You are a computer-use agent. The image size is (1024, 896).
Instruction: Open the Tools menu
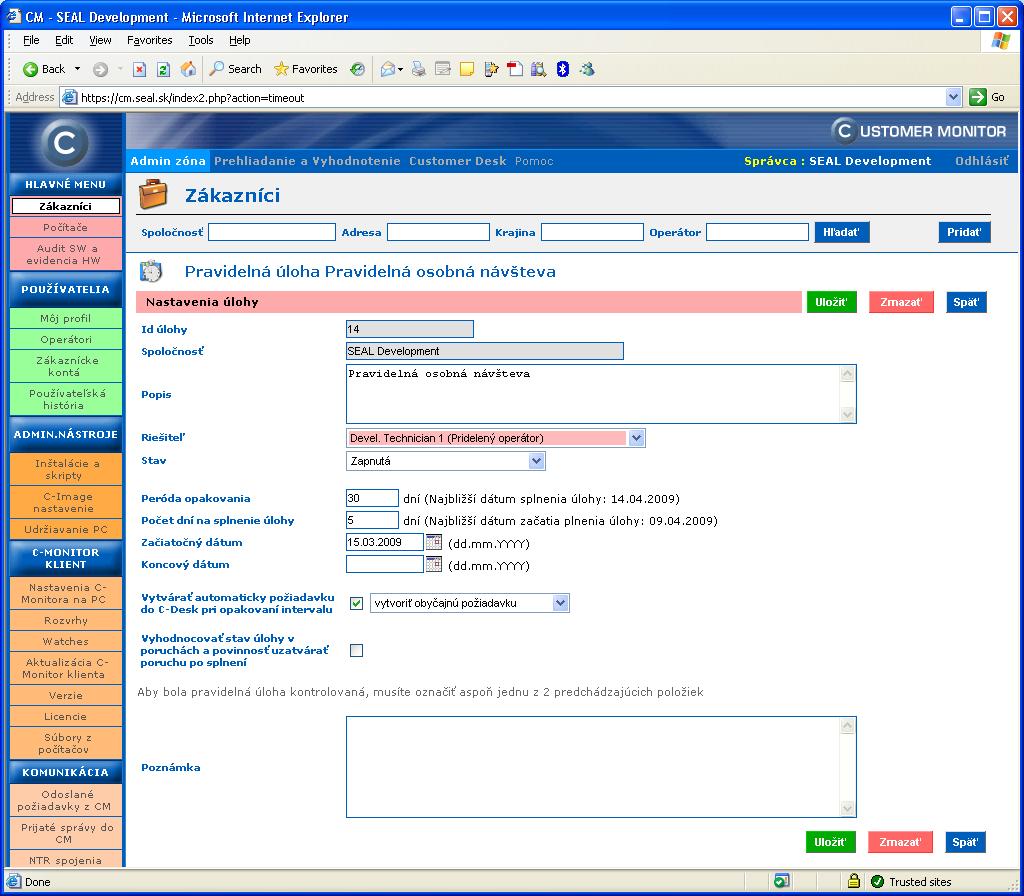click(x=200, y=40)
